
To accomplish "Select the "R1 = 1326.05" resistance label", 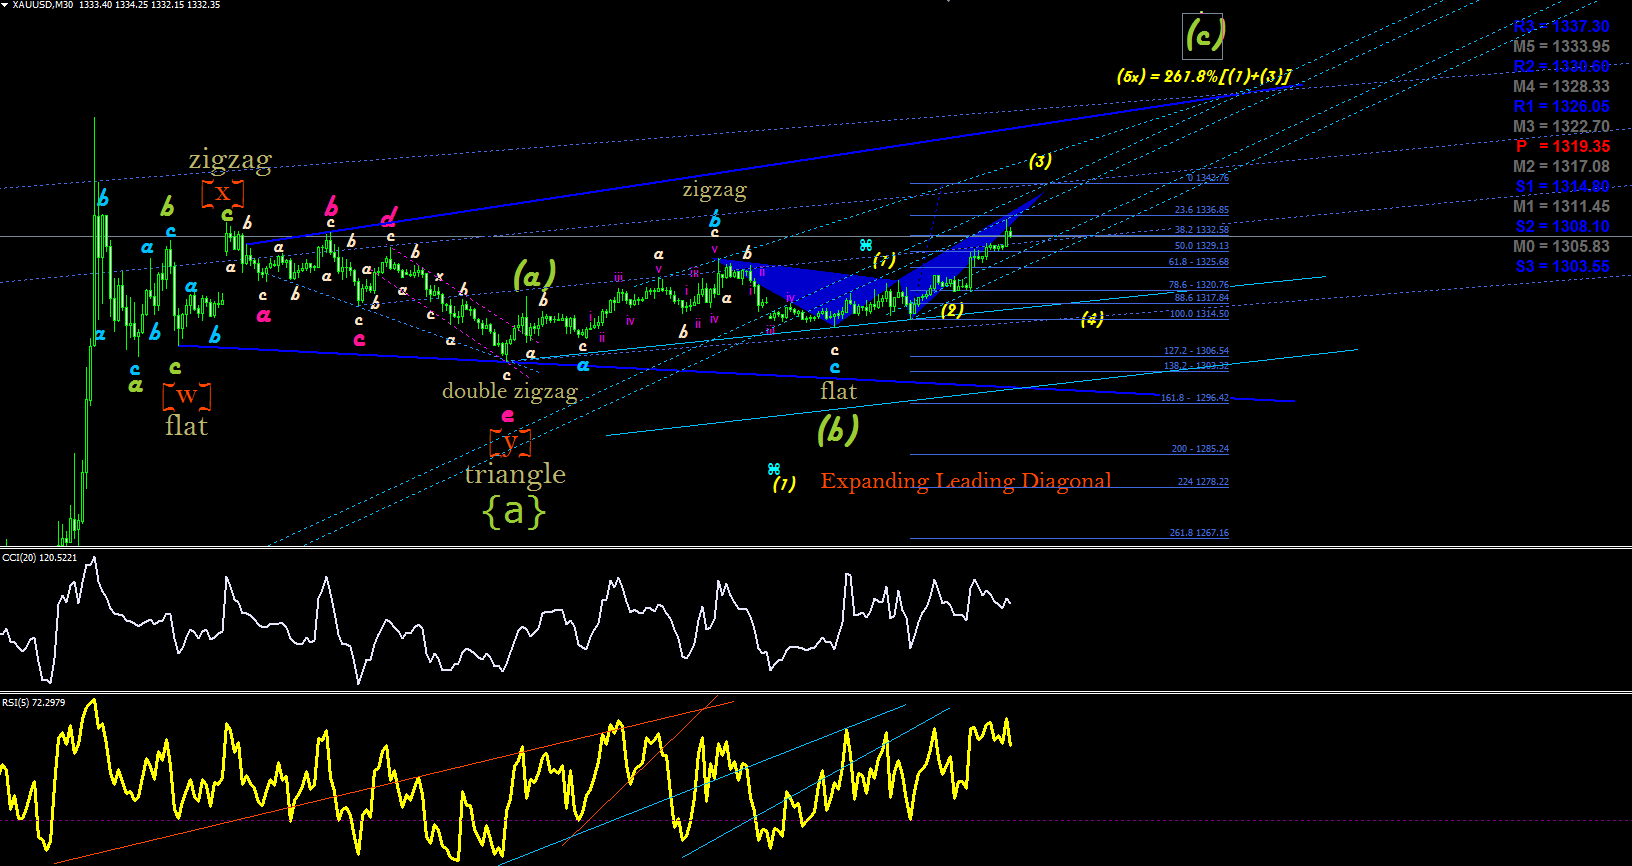I will click(x=1561, y=106).
